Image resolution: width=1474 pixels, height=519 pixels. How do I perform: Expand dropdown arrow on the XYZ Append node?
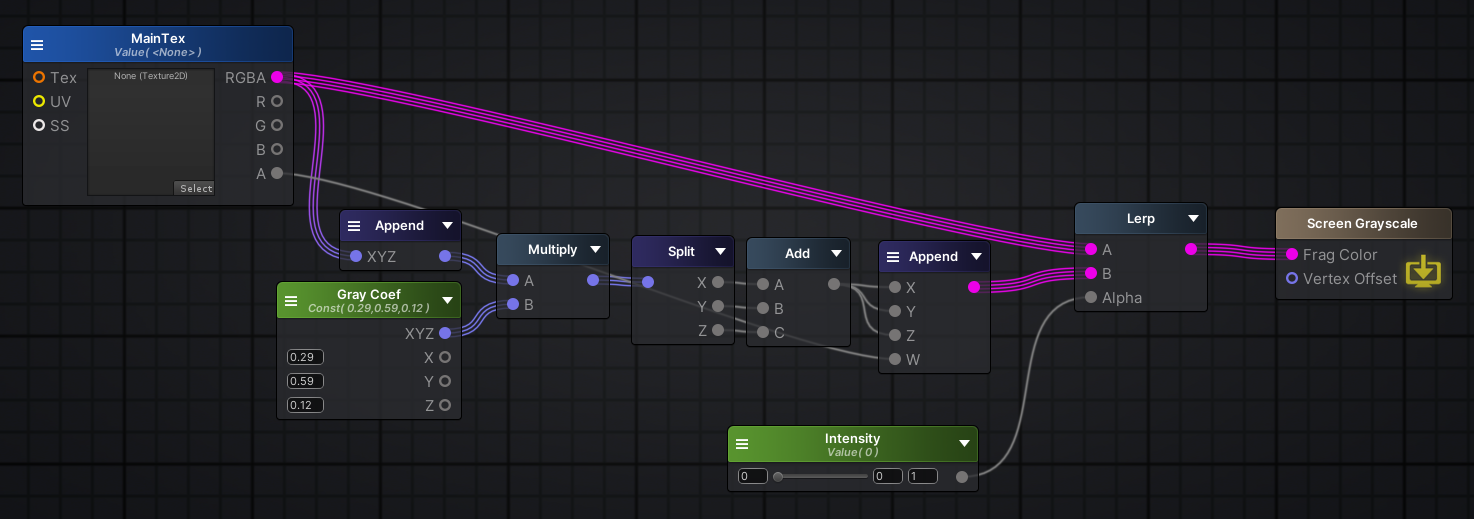447,226
